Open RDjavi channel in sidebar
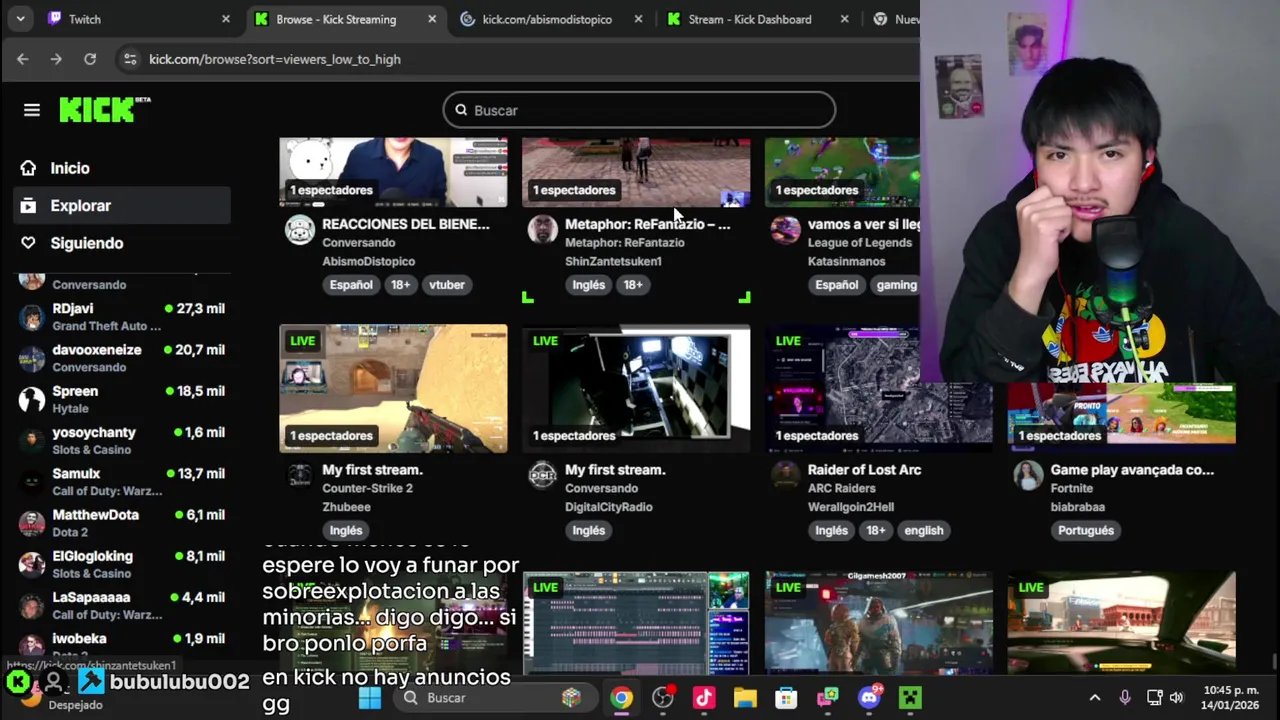 (123, 317)
